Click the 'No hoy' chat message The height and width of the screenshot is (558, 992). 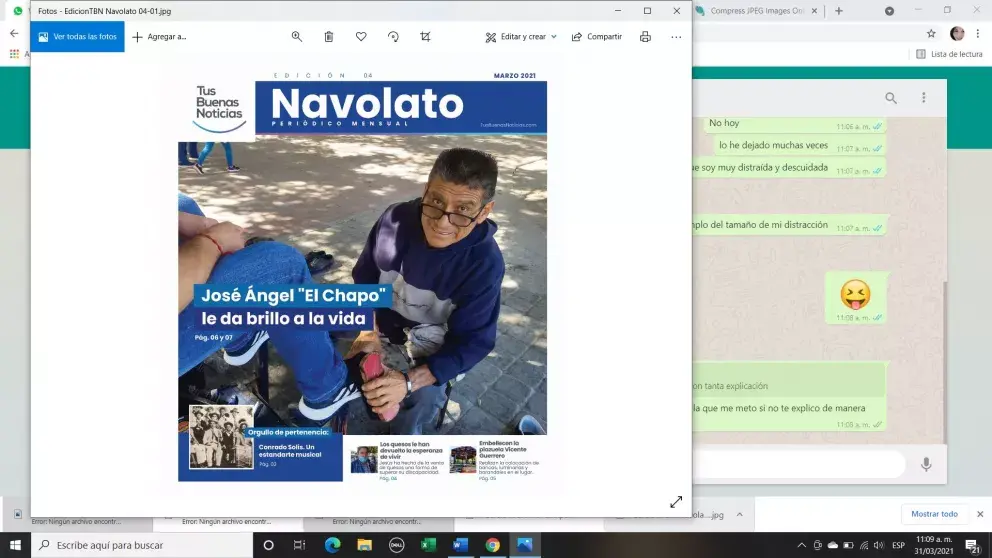tap(724, 123)
